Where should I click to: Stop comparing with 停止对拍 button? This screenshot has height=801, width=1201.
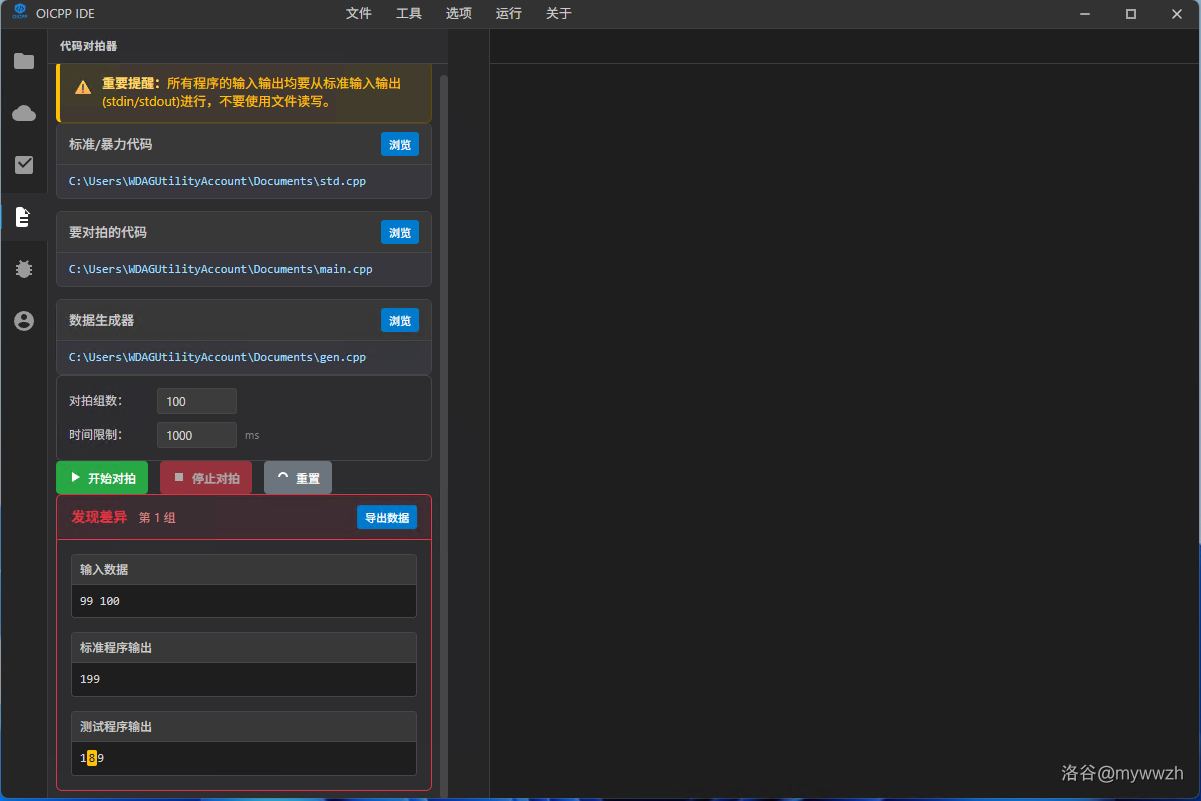[x=206, y=478]
